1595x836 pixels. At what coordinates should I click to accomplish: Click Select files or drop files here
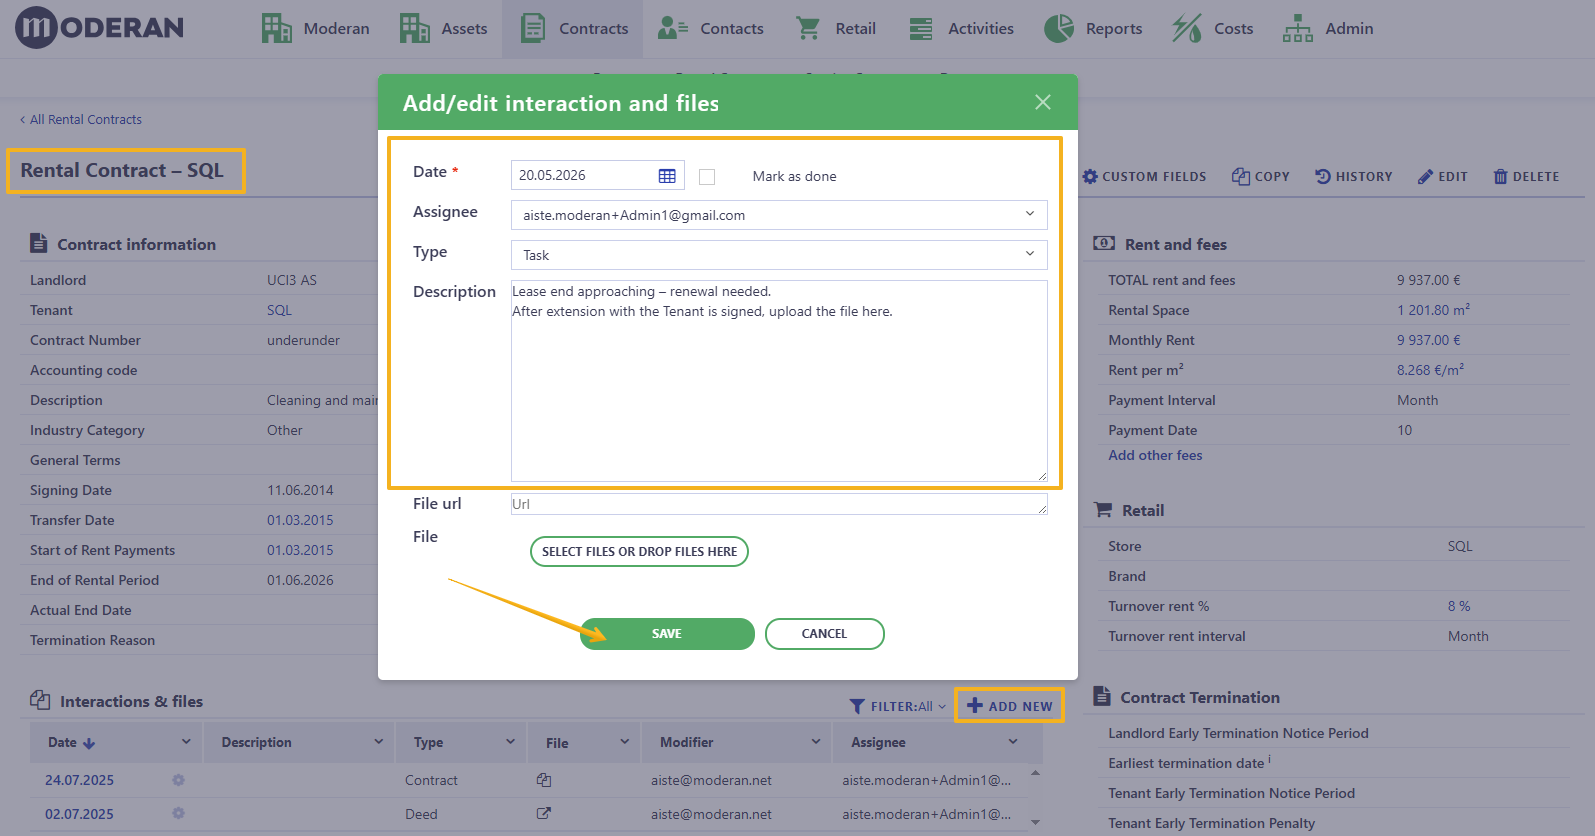pyautogui.click(x=639, y=551)
